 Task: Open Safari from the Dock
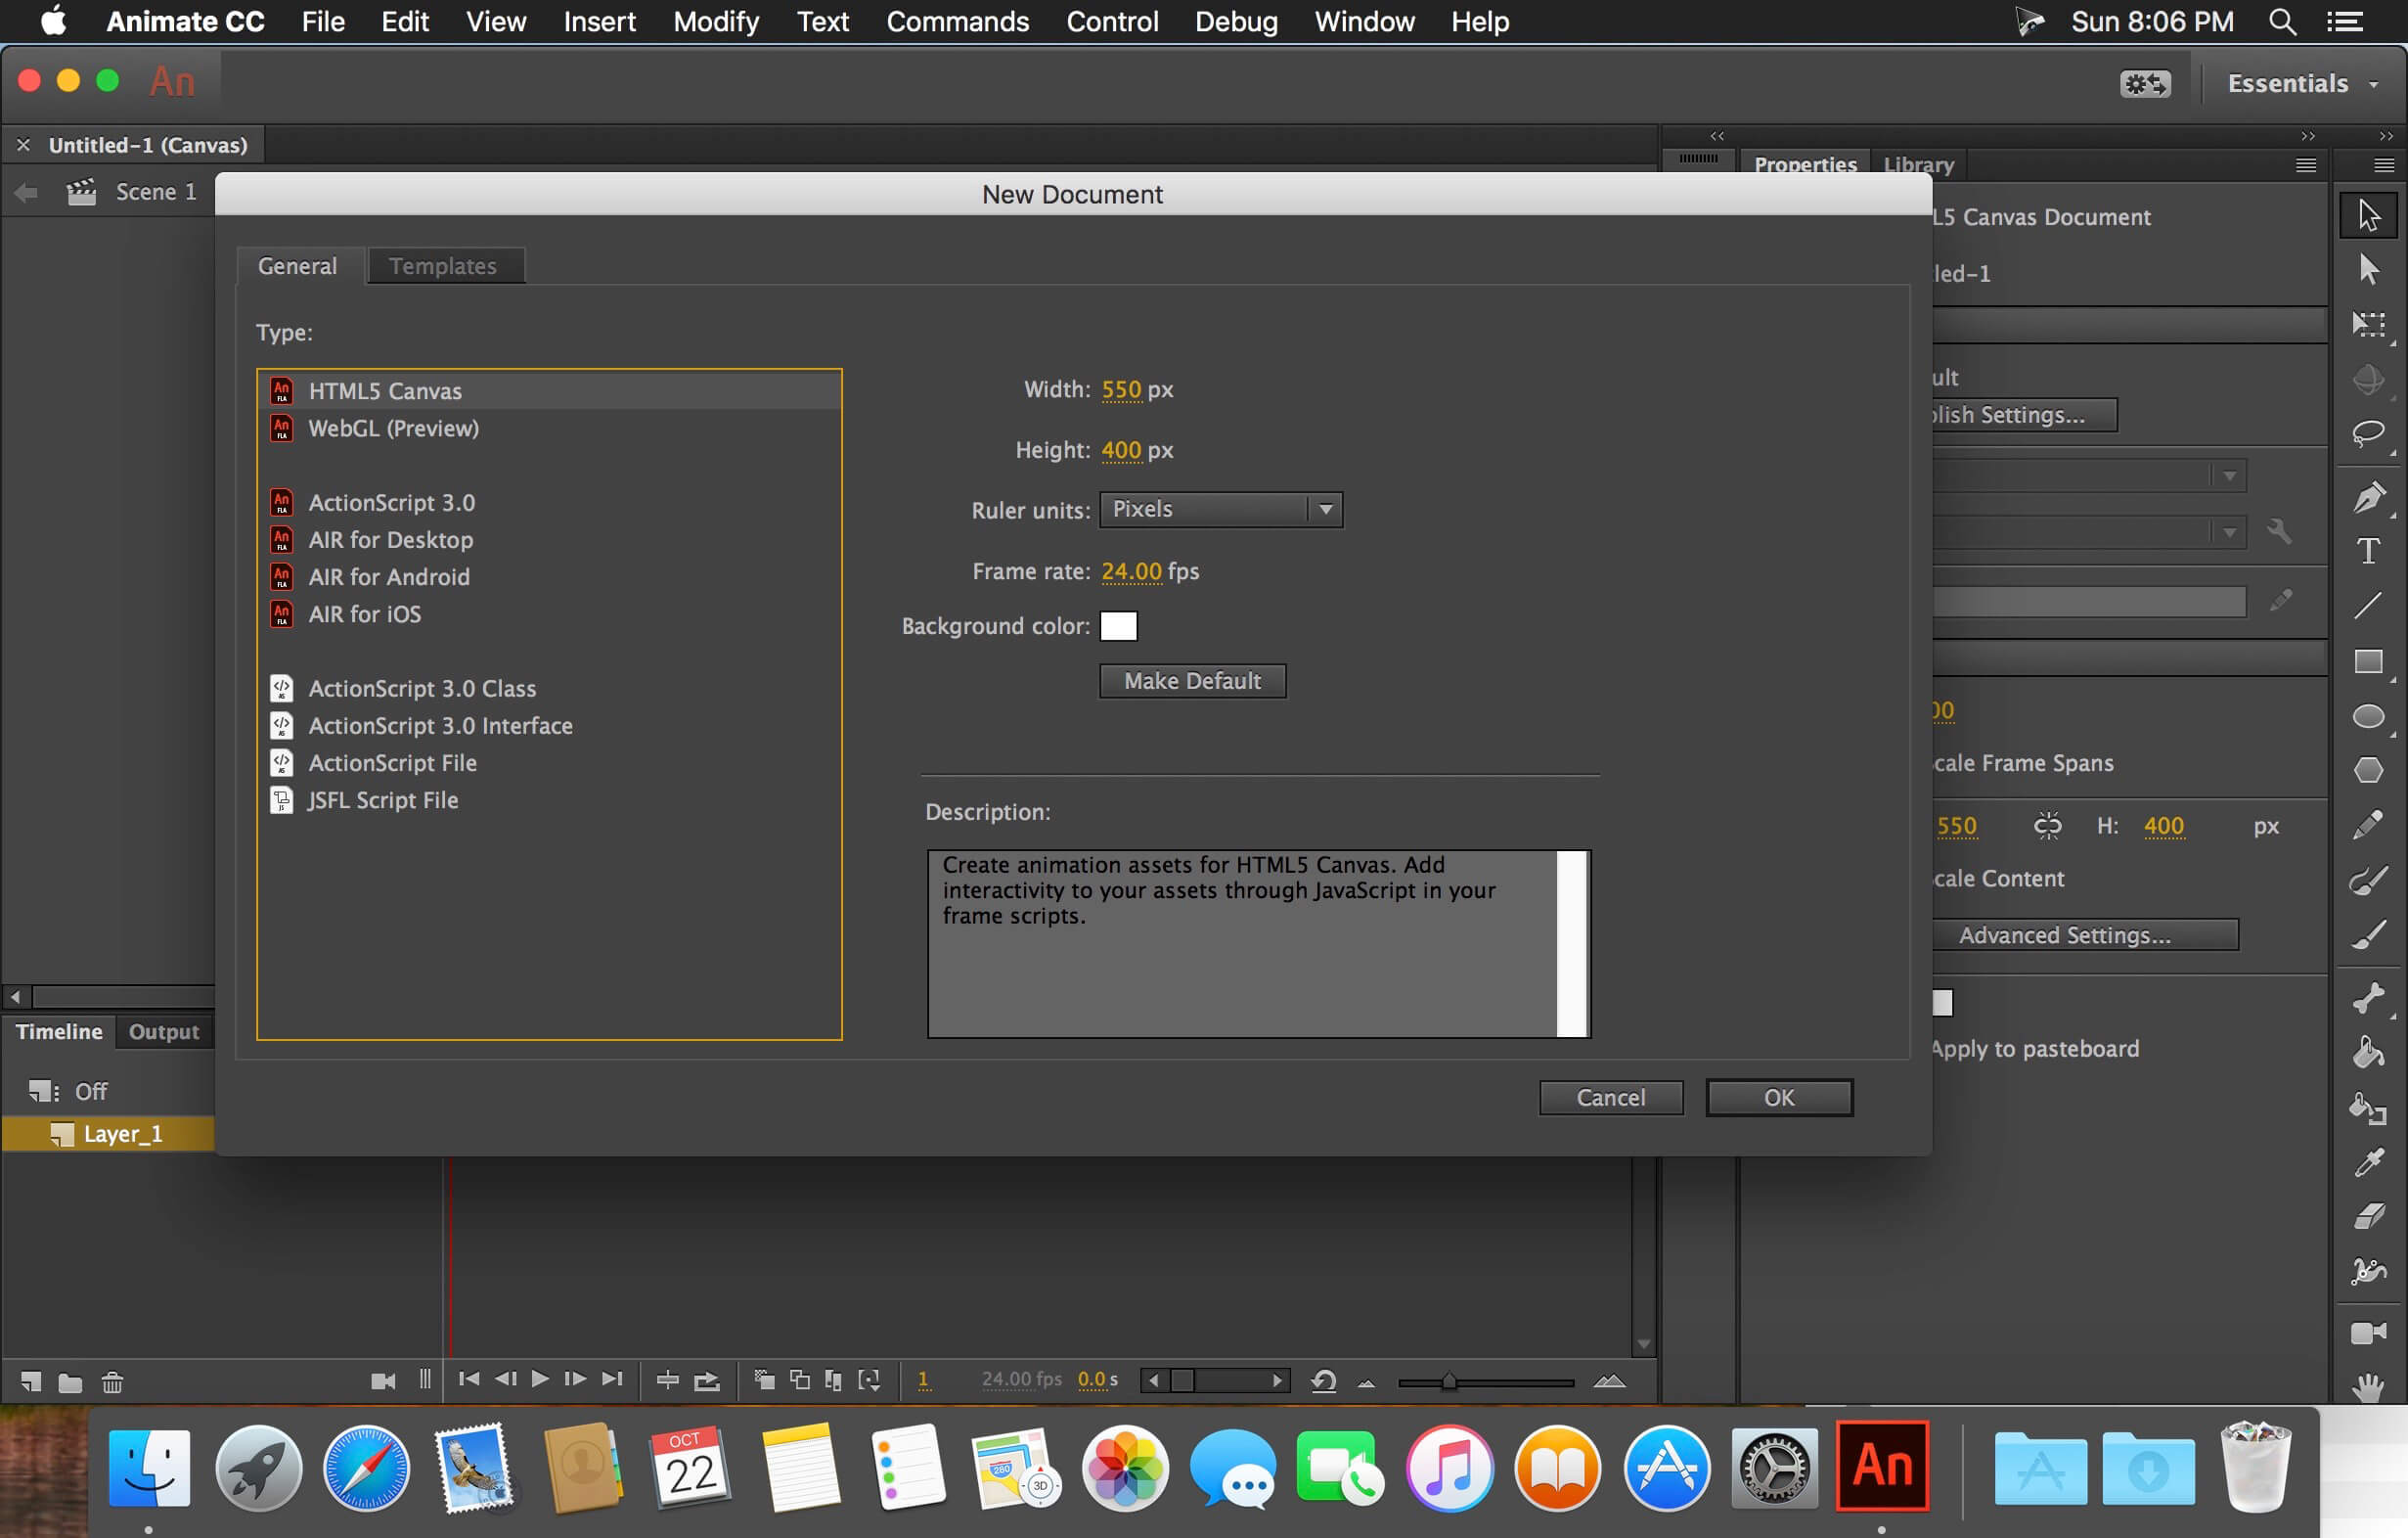(x=365, y=1468)
